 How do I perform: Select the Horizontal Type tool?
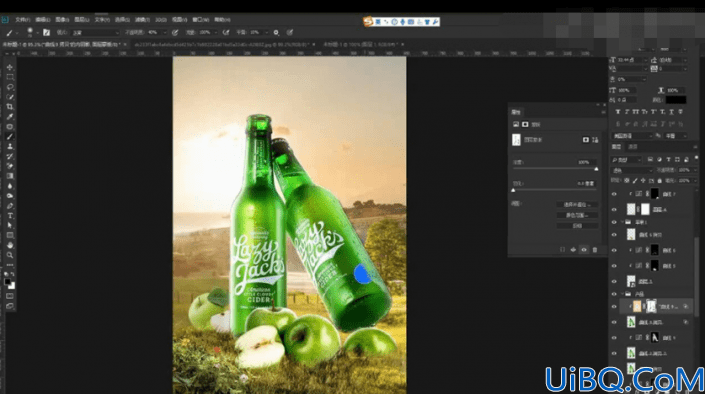[9, 215]
